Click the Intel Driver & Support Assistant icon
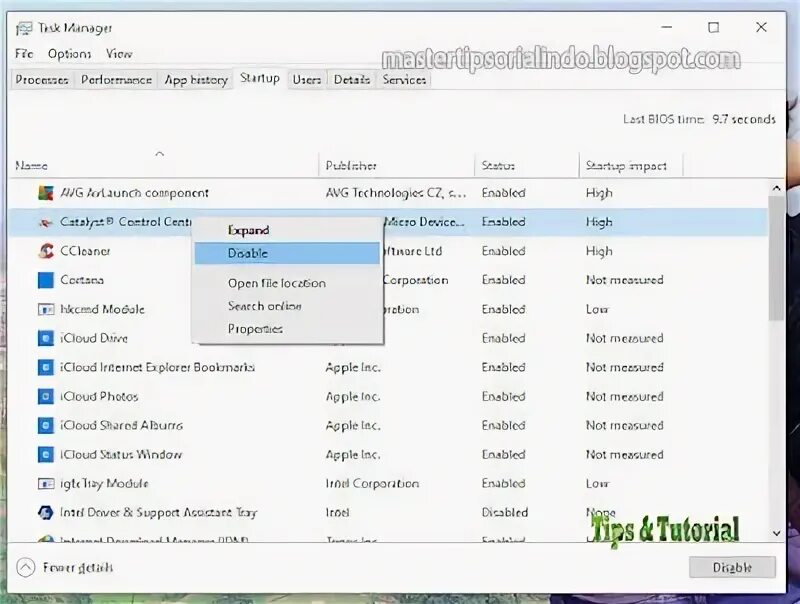800x604 pixels. (x=45, y=512)
